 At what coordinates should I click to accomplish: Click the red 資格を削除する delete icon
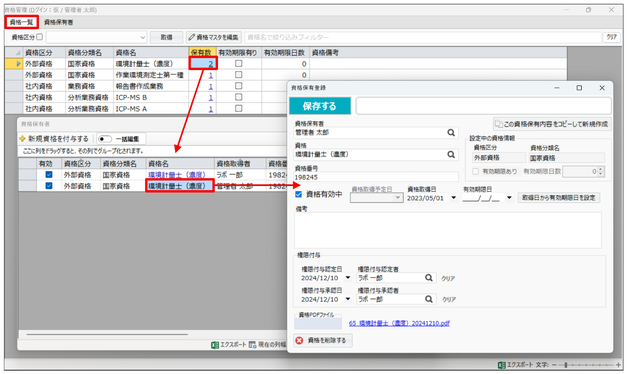(299, 340)
